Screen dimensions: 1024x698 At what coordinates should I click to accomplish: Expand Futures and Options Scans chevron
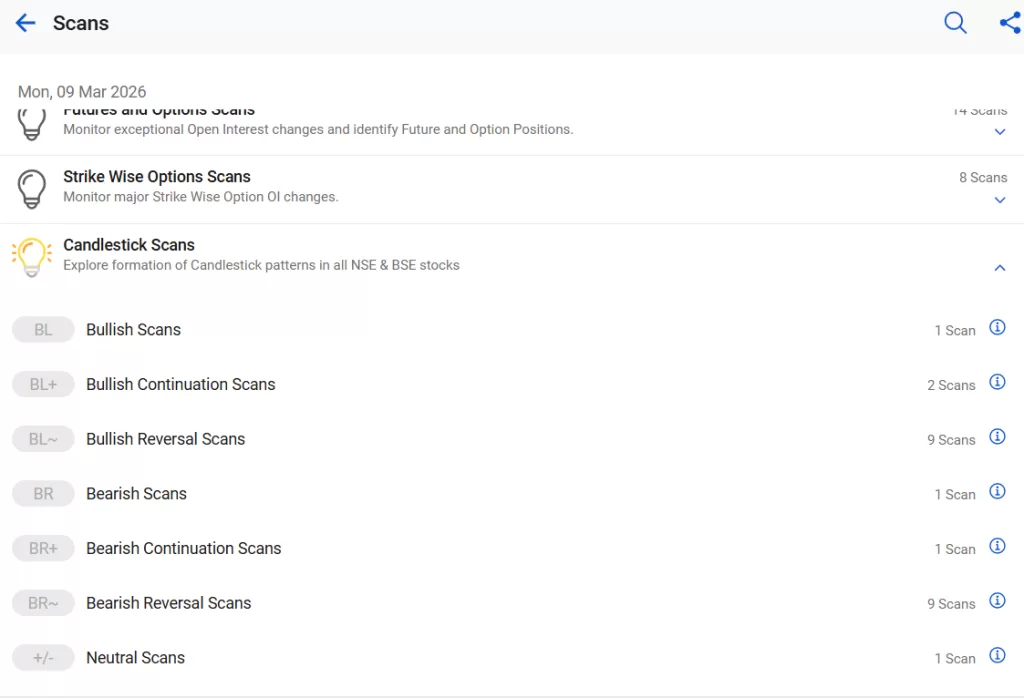(x=999, y=132)
